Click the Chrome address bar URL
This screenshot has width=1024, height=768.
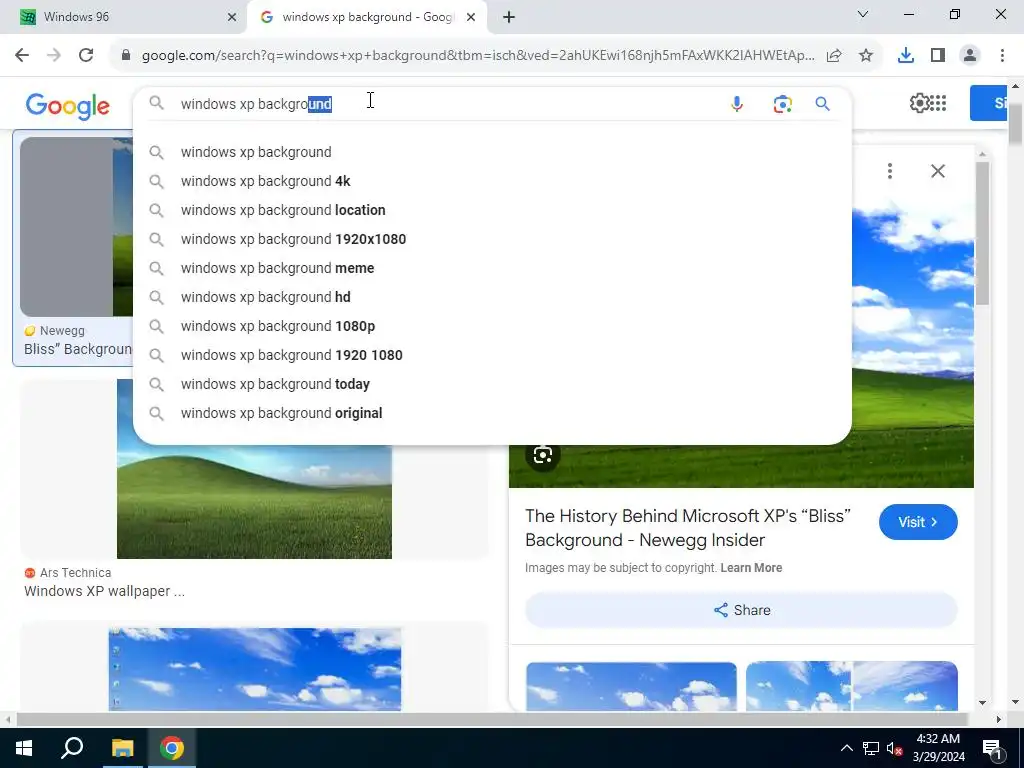click(x=478, y=56)
